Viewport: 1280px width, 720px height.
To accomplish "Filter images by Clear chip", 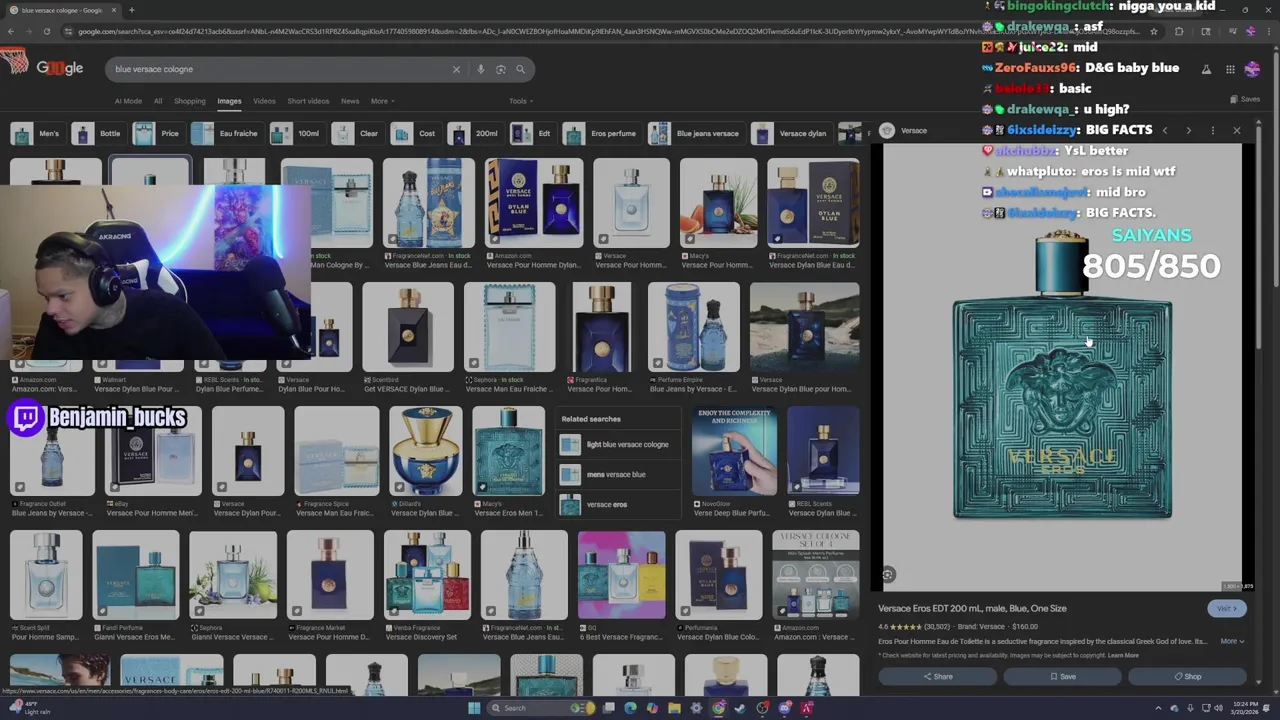I will [358, 133].
